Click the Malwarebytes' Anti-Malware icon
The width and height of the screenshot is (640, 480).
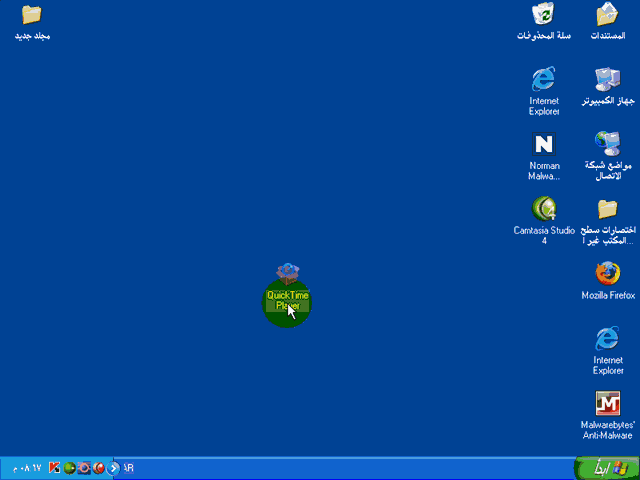608,404
